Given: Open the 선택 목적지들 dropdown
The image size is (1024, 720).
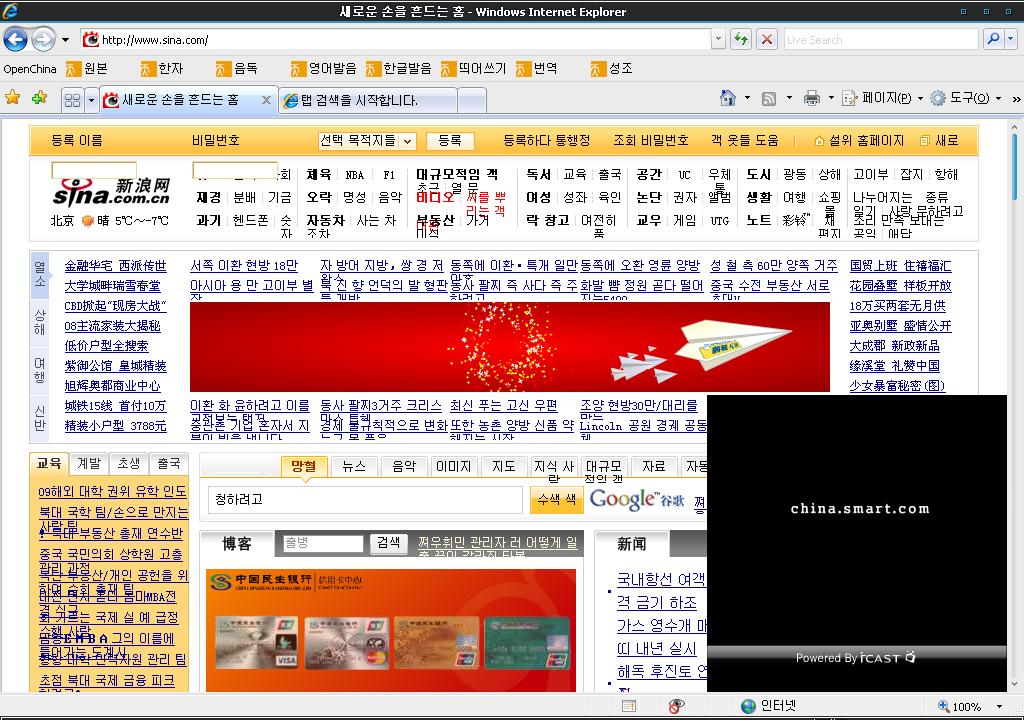Looking at the screenshot, I should (x=367, y=140).
